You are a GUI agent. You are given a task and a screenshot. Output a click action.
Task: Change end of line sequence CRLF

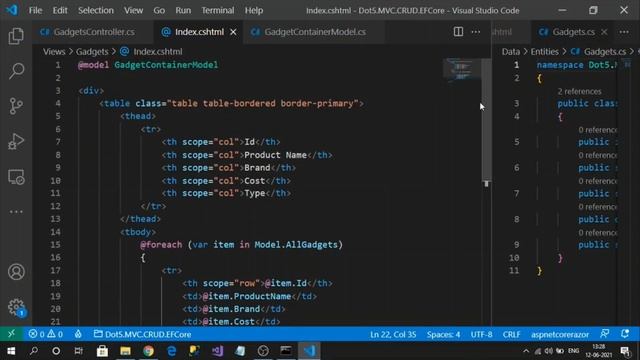tap(511, 334)
